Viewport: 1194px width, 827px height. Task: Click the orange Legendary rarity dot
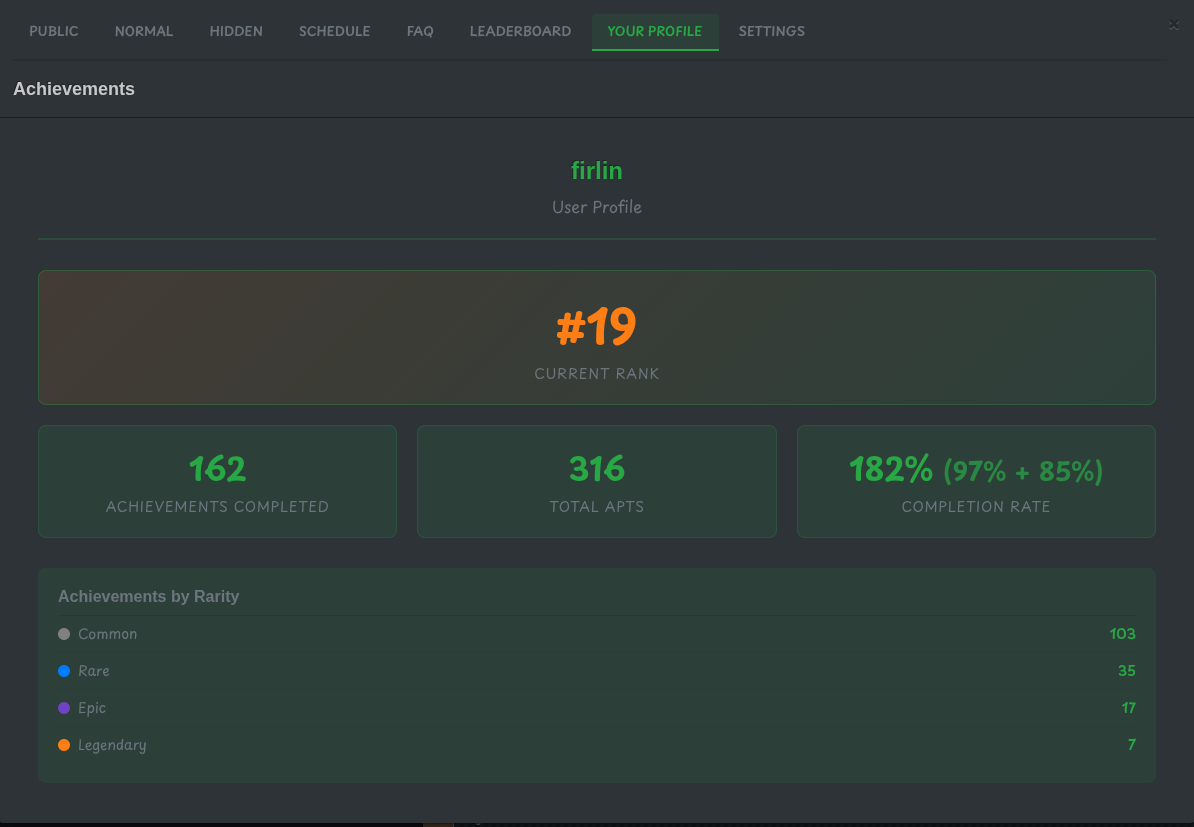pos(64,745)
